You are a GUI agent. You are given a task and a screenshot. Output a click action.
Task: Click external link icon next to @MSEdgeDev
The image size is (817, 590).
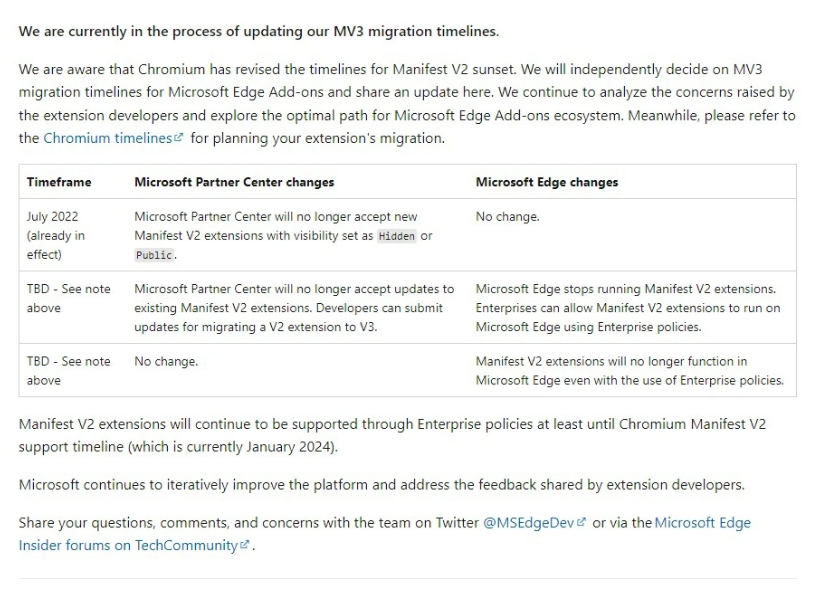point(581,522)
